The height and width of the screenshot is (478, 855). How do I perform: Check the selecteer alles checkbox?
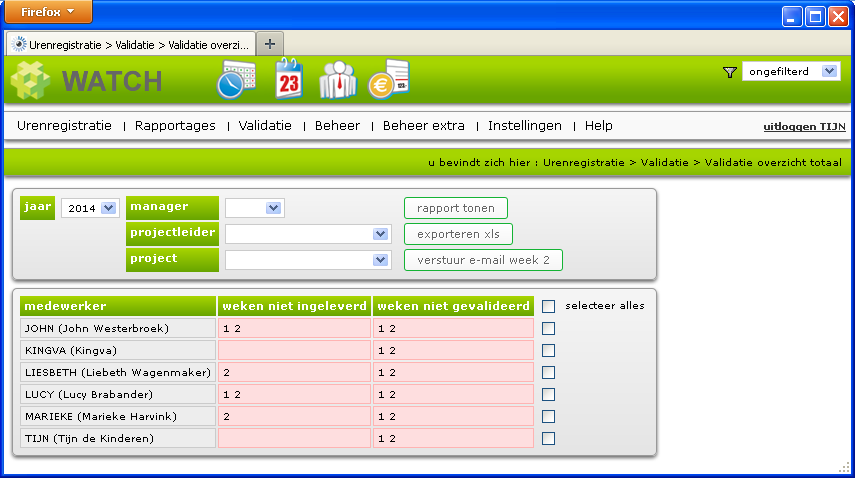click(549, 306)
